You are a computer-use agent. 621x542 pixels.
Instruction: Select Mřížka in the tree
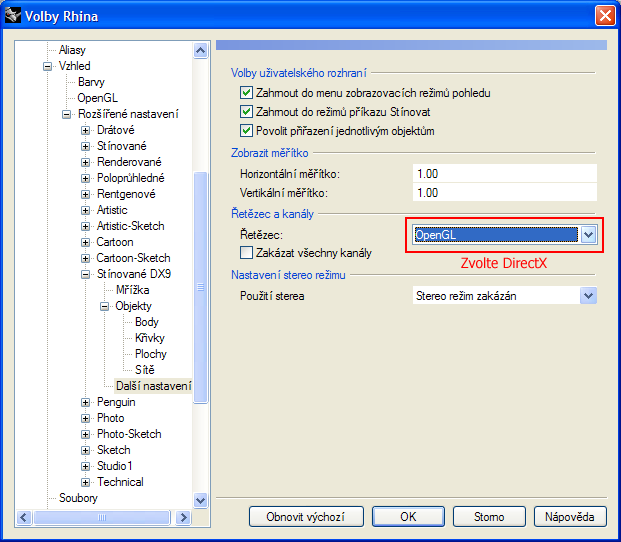click(132, 290)
